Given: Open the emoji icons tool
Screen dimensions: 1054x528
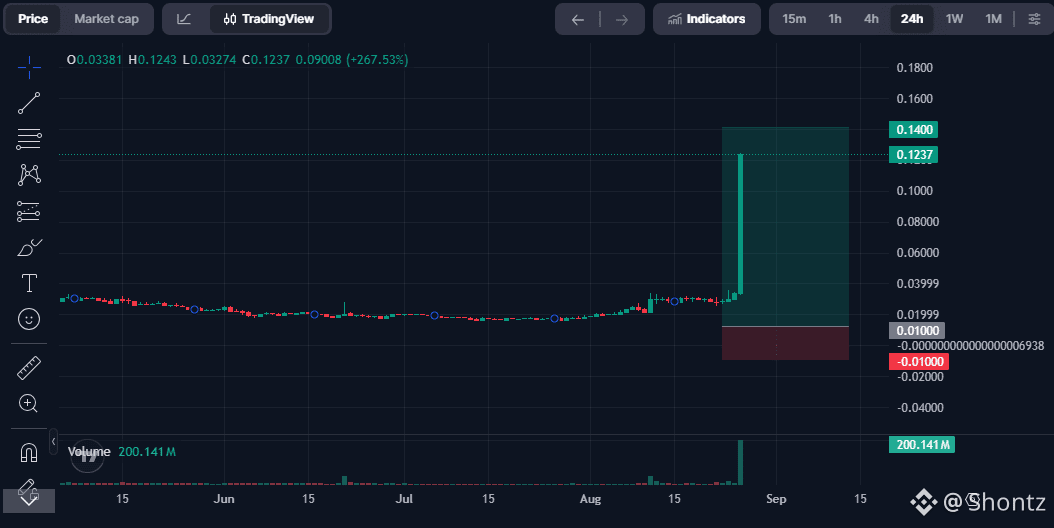Looking at the screenshot, I should pyautogui.click(x=29, y=319).
